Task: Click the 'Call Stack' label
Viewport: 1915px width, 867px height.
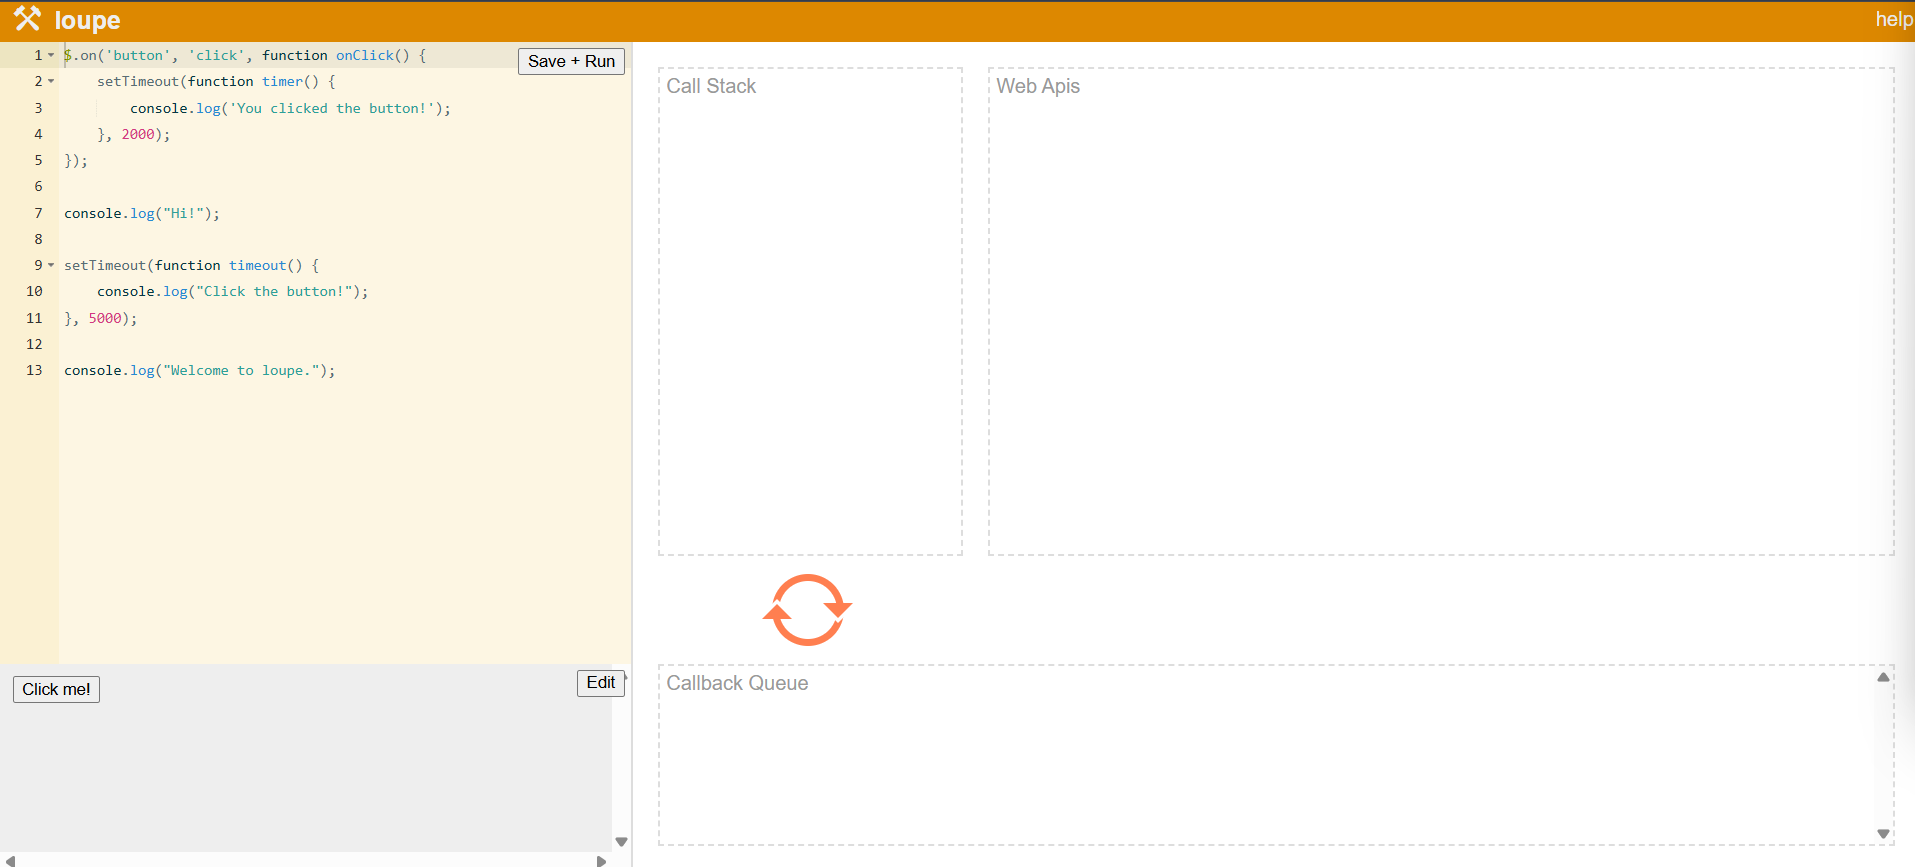Action: (x=711, y=86)
